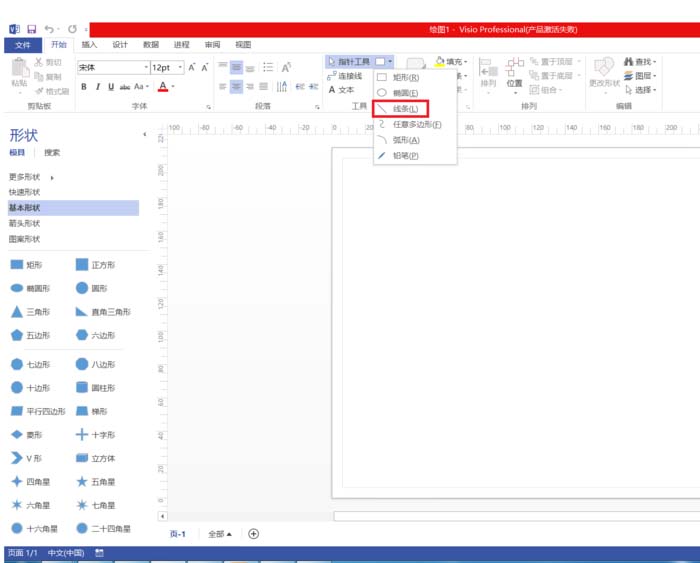The width and height of the screenshot is (700, 563).
Task: Click the Redo icon in title bar
Action: (x=72, y=29)
